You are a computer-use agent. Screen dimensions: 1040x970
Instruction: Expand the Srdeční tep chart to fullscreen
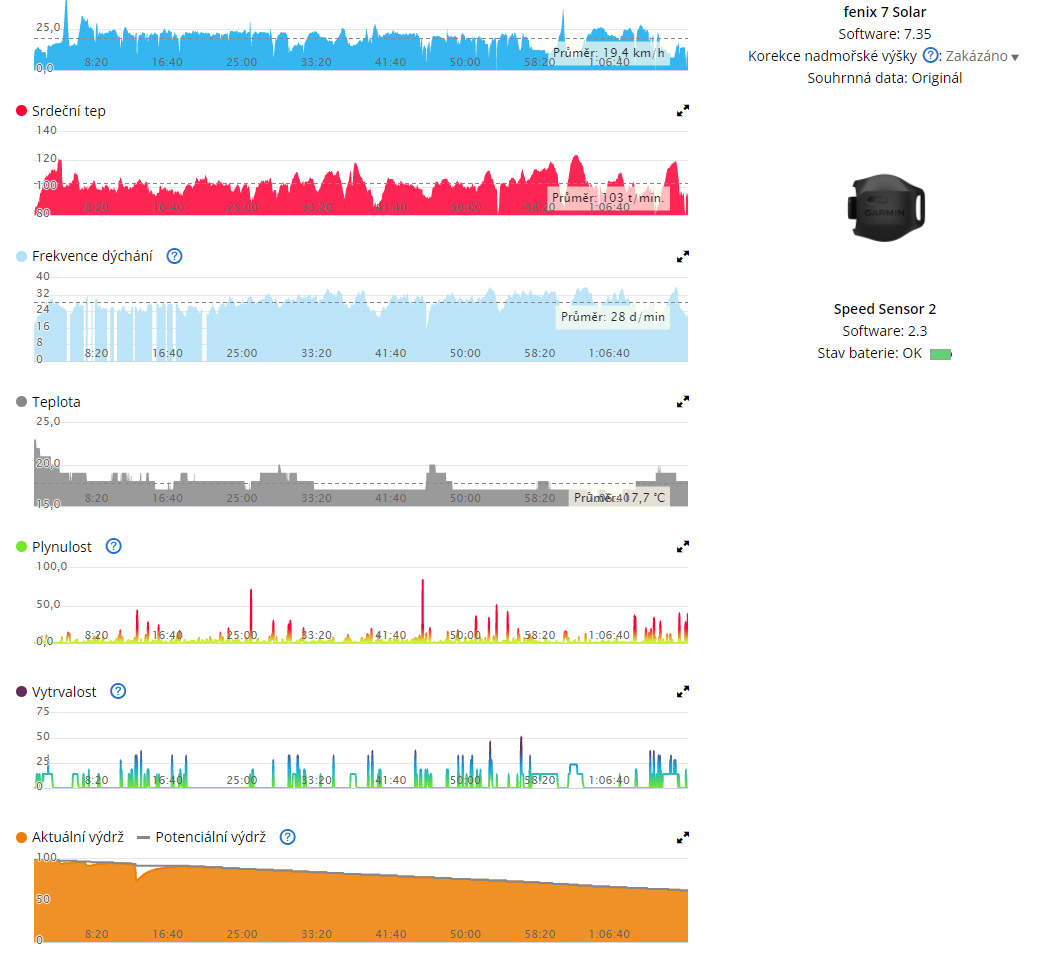click(x=682, y=111)
